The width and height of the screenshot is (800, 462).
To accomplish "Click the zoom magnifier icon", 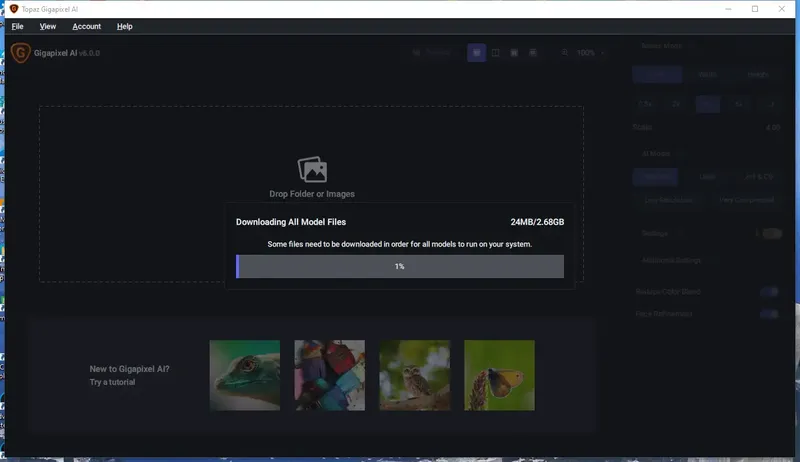I will tap(565, 53).
